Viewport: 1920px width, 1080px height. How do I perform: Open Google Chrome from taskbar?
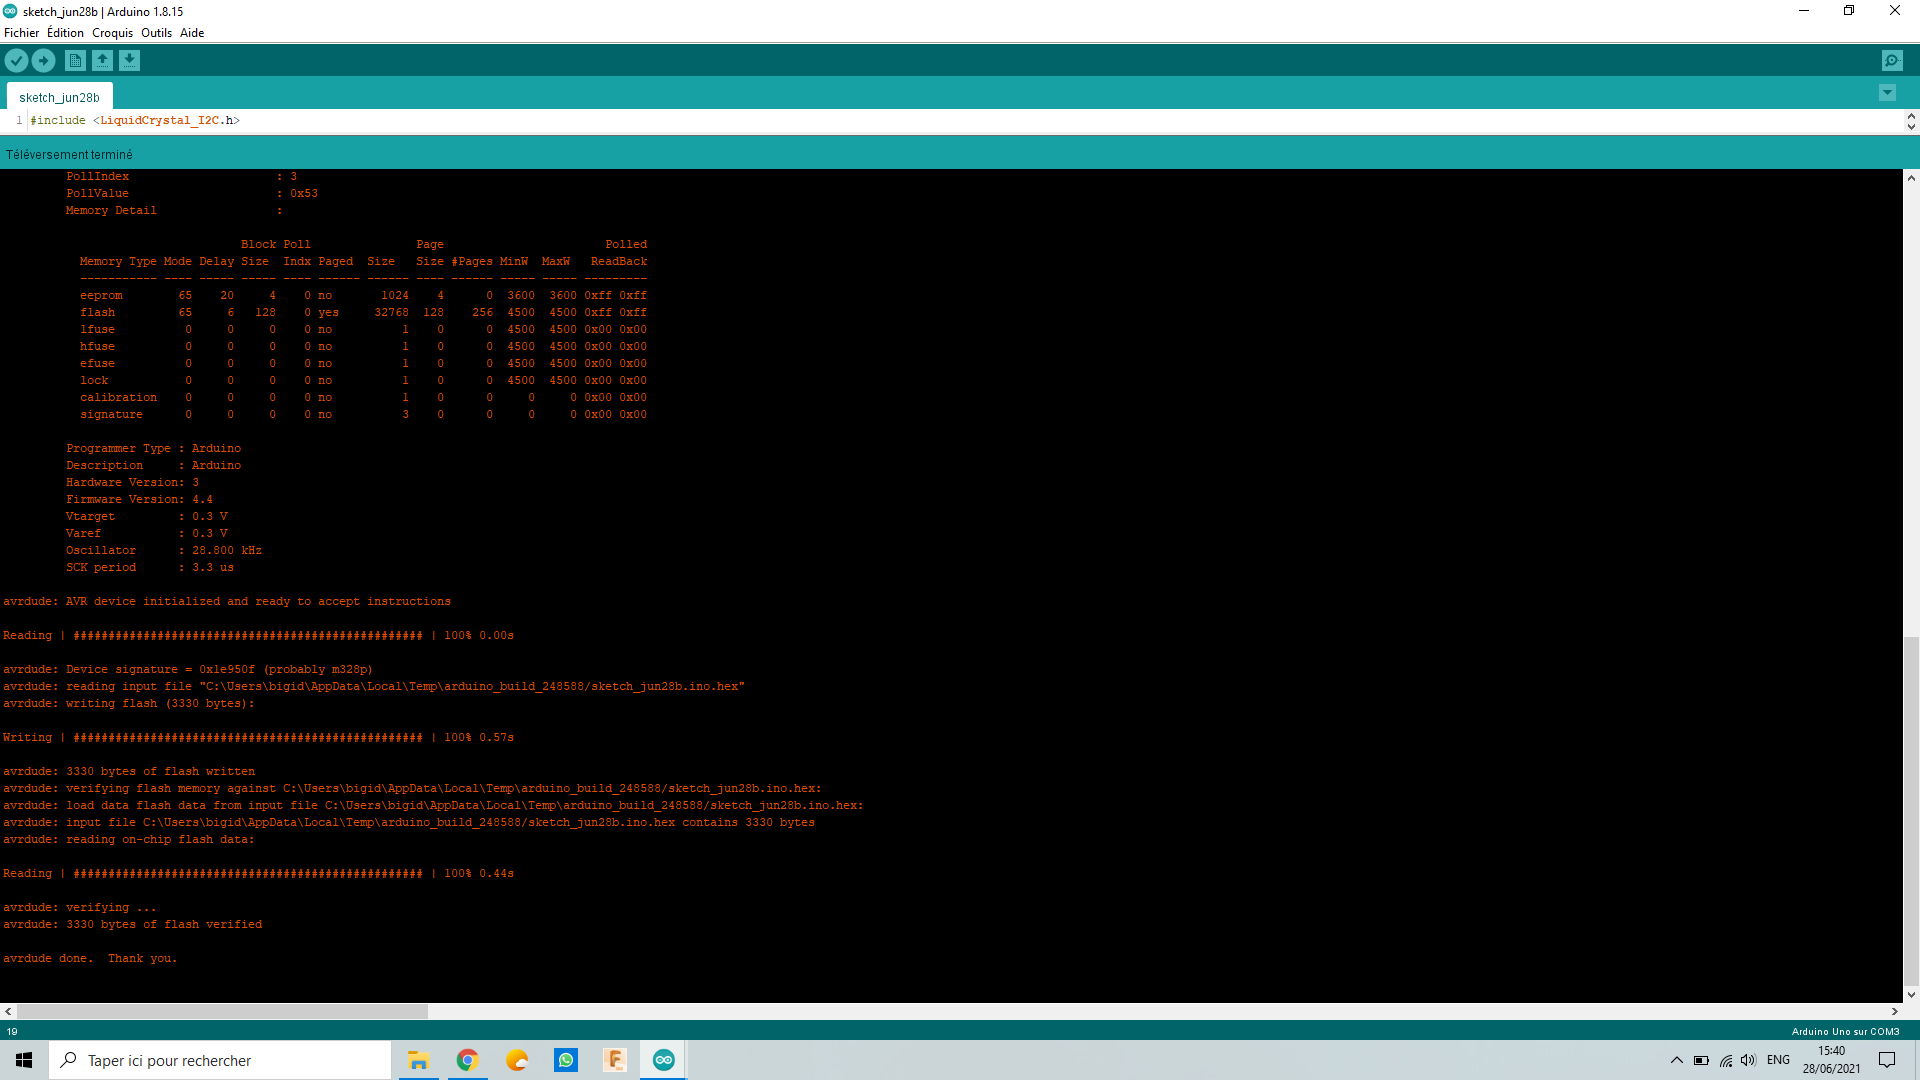tap(468, 1060)
